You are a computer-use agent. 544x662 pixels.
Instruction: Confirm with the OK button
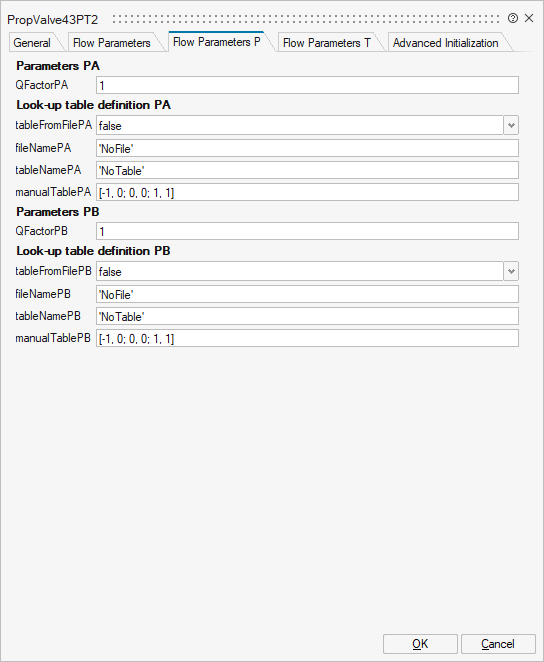420,644
